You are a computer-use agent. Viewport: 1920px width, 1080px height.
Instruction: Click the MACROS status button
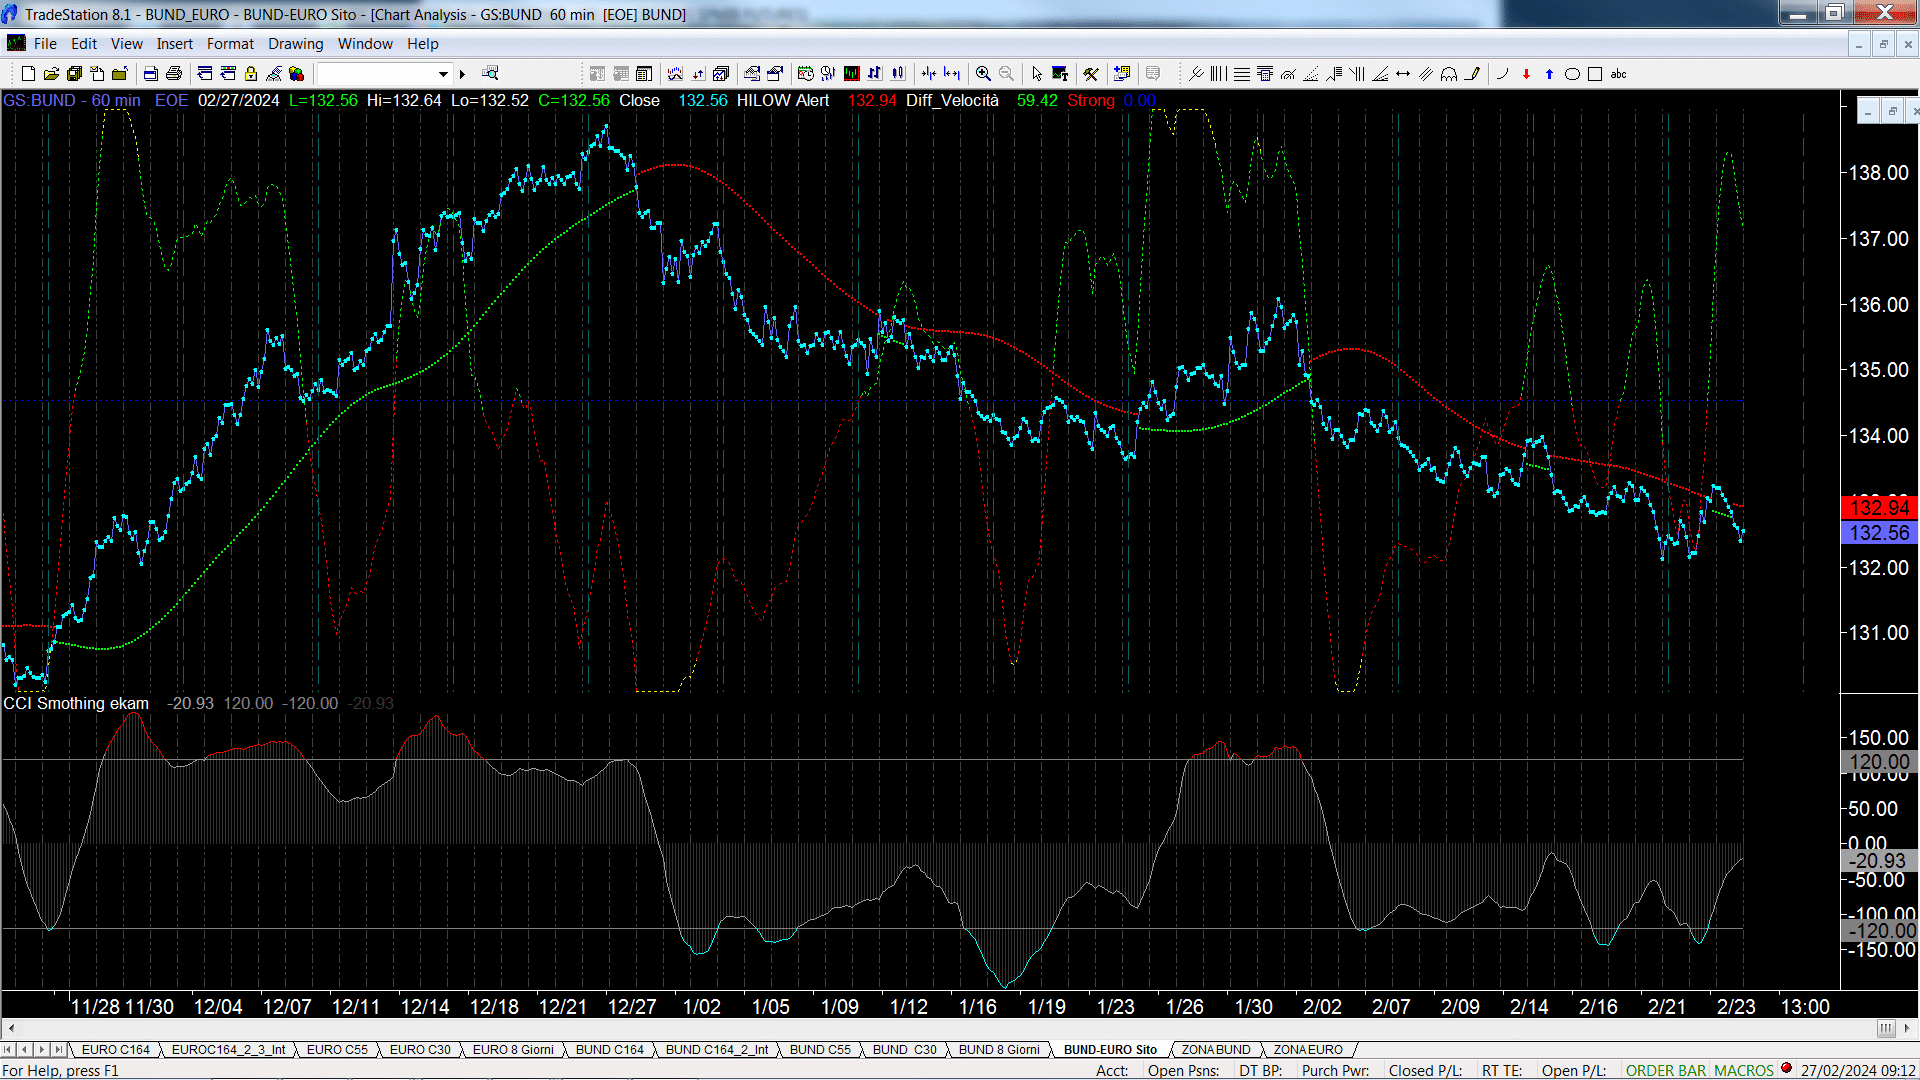coord(1744,1071)
